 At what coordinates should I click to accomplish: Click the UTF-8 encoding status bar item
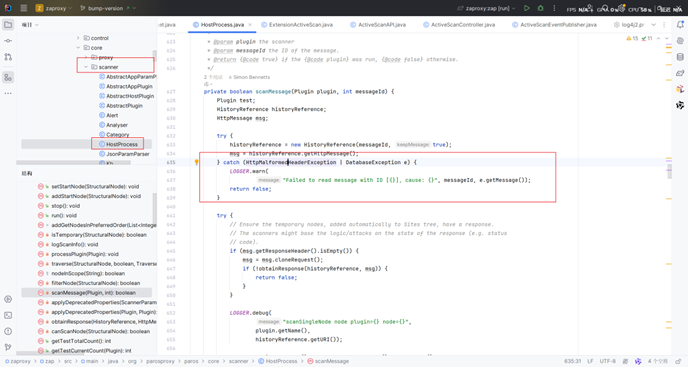tap(608, 361)
